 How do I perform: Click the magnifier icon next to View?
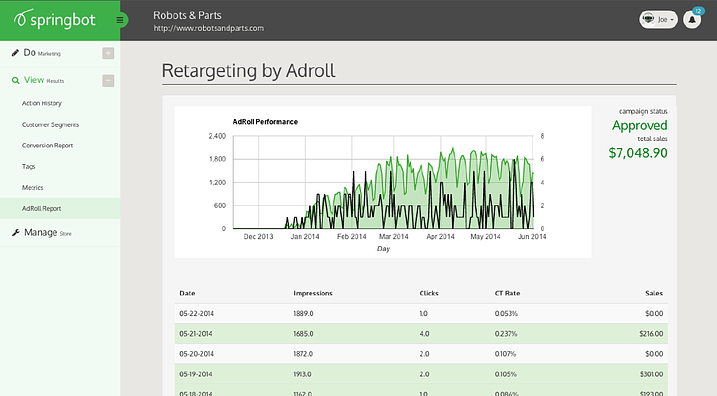(16, 80)
